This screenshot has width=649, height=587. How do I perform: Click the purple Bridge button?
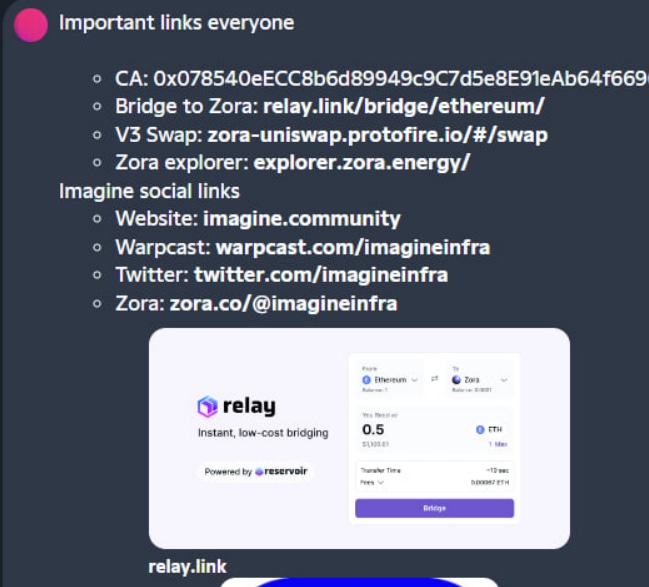(434, 508)
